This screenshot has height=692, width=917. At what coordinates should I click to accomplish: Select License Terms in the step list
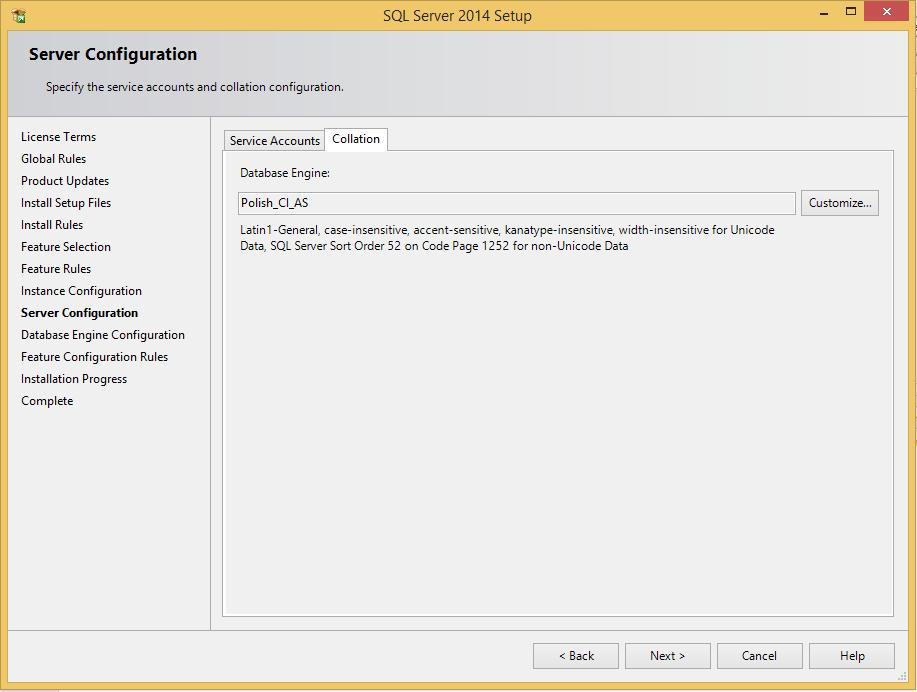(58, 137)
